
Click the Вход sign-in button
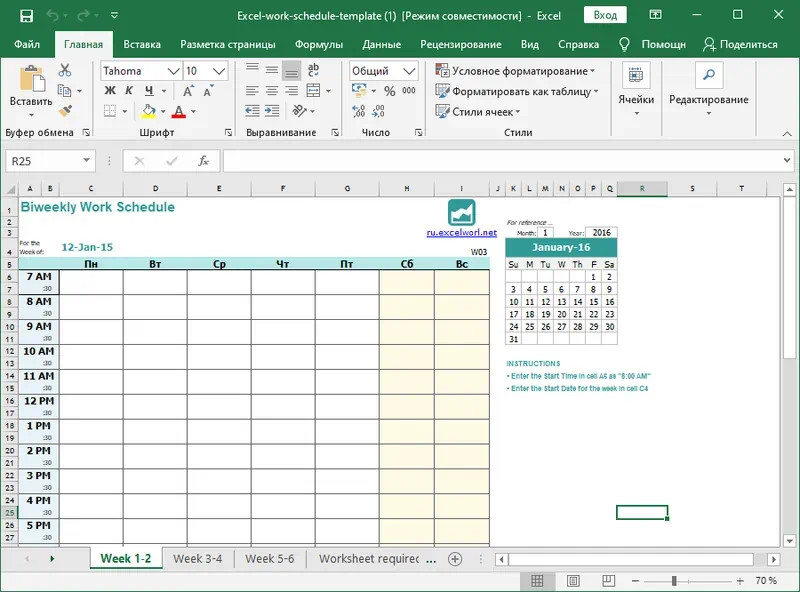coord(605,16)
